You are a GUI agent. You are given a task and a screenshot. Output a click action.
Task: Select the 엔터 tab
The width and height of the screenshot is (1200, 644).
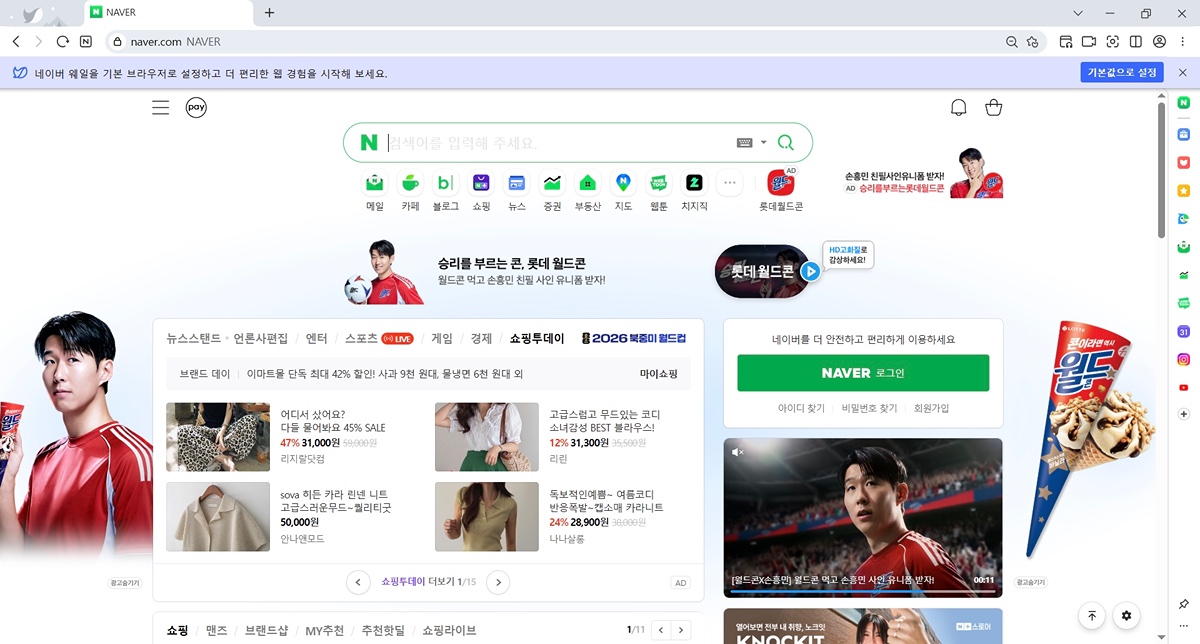(x=317, y=338)
